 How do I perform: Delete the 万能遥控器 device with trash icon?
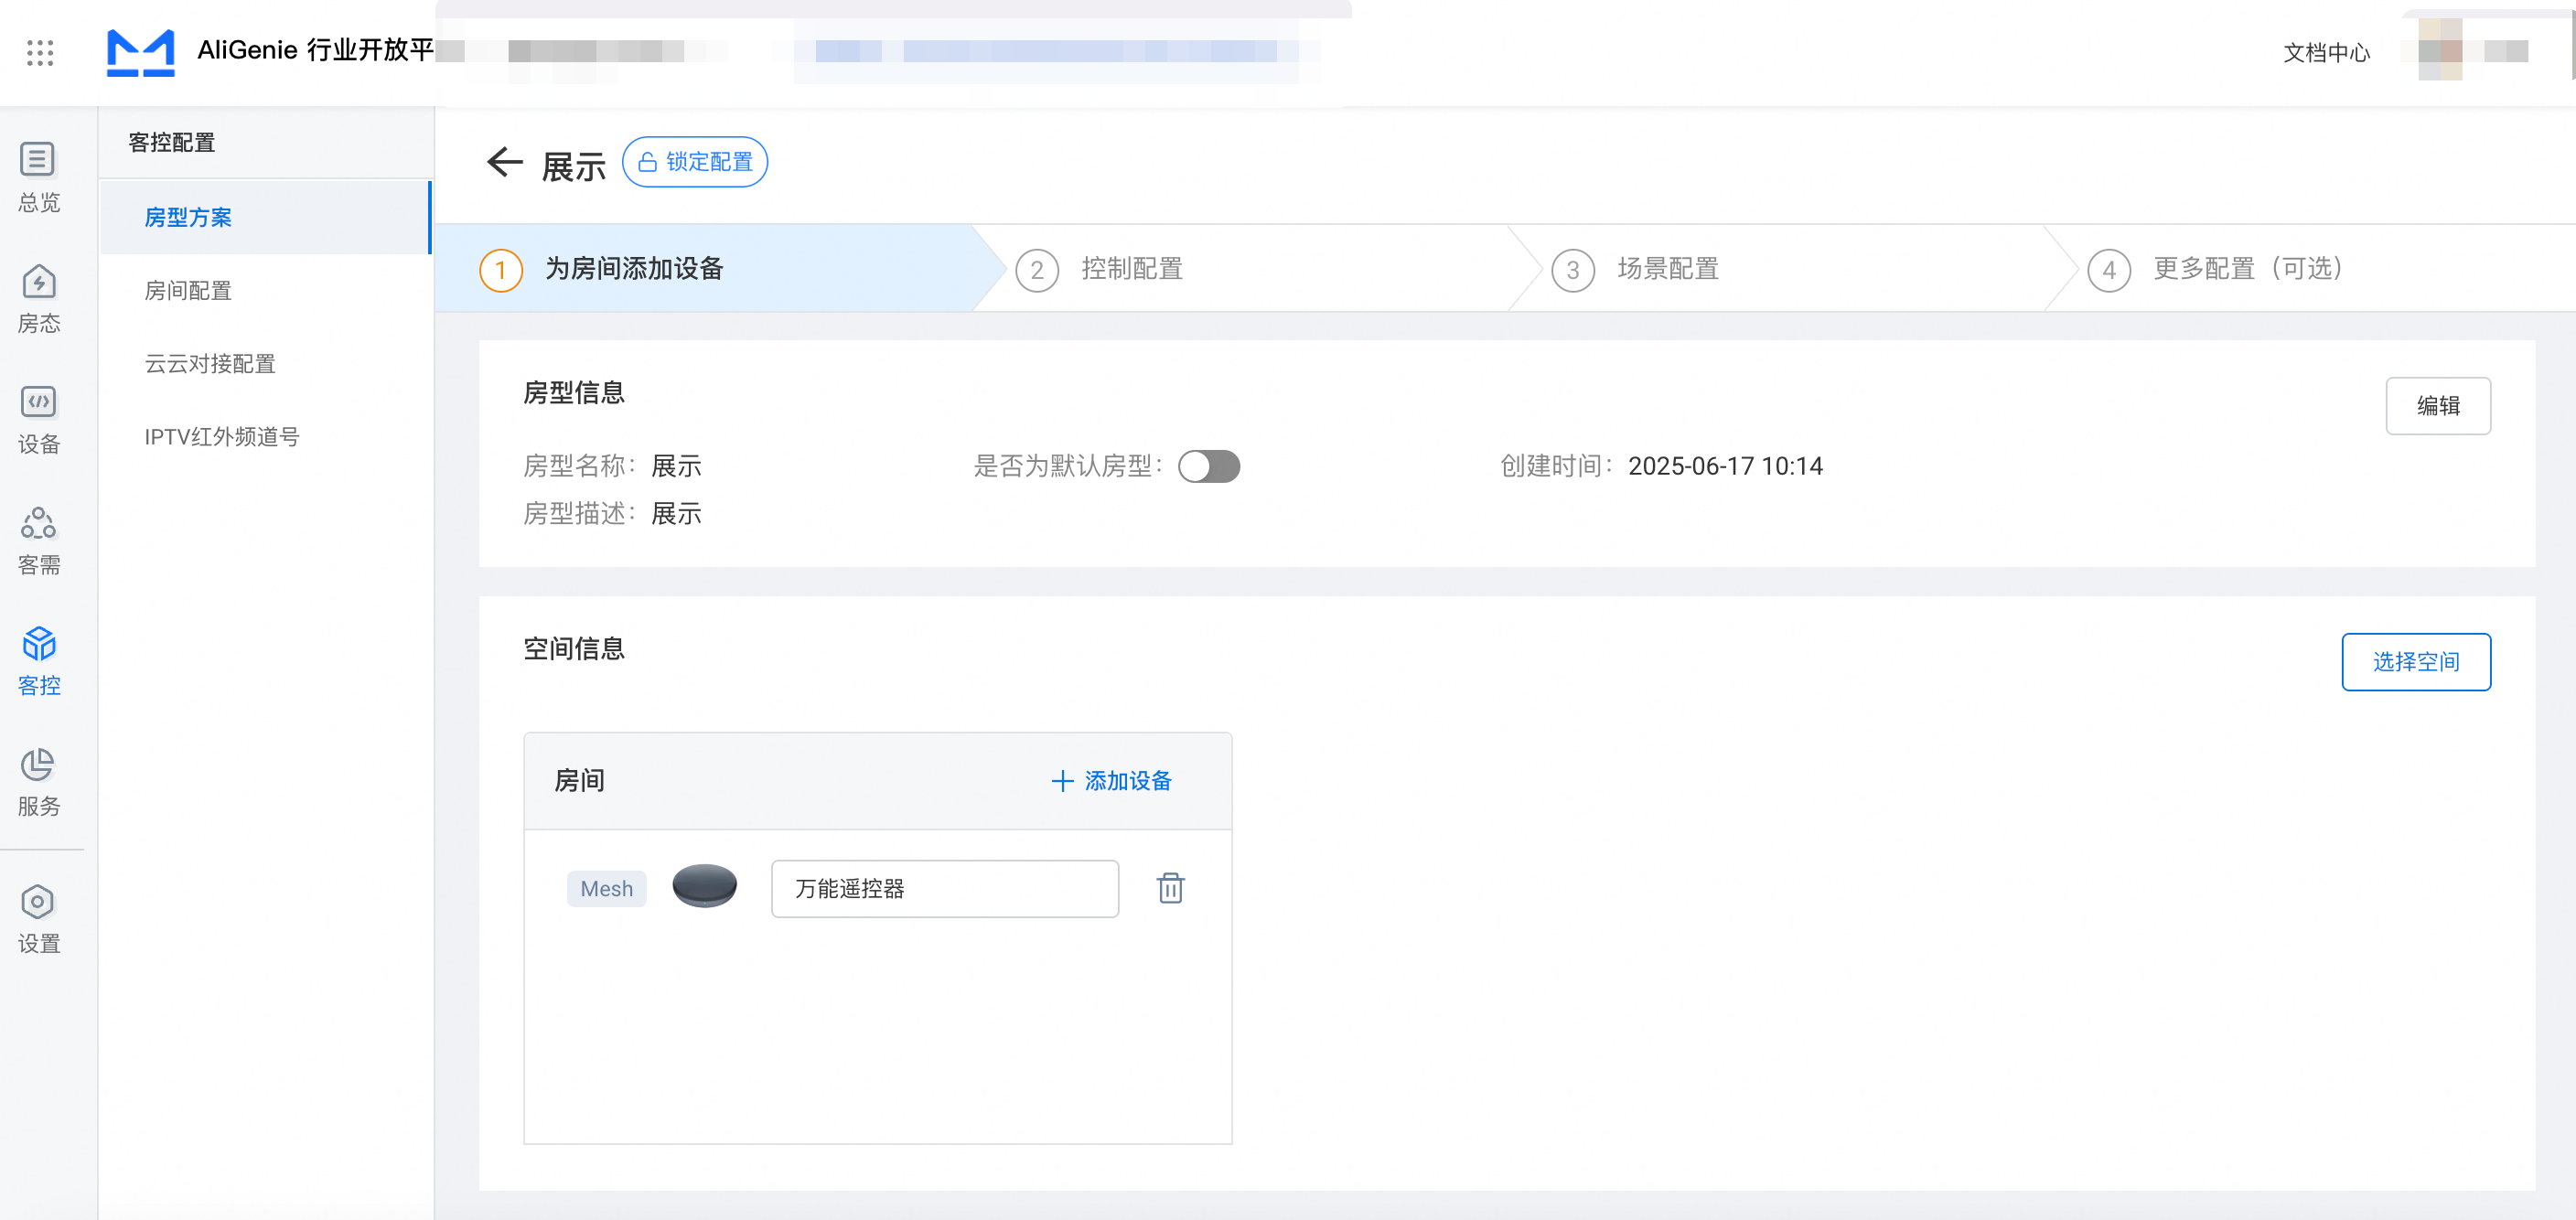coord(1170,888)
